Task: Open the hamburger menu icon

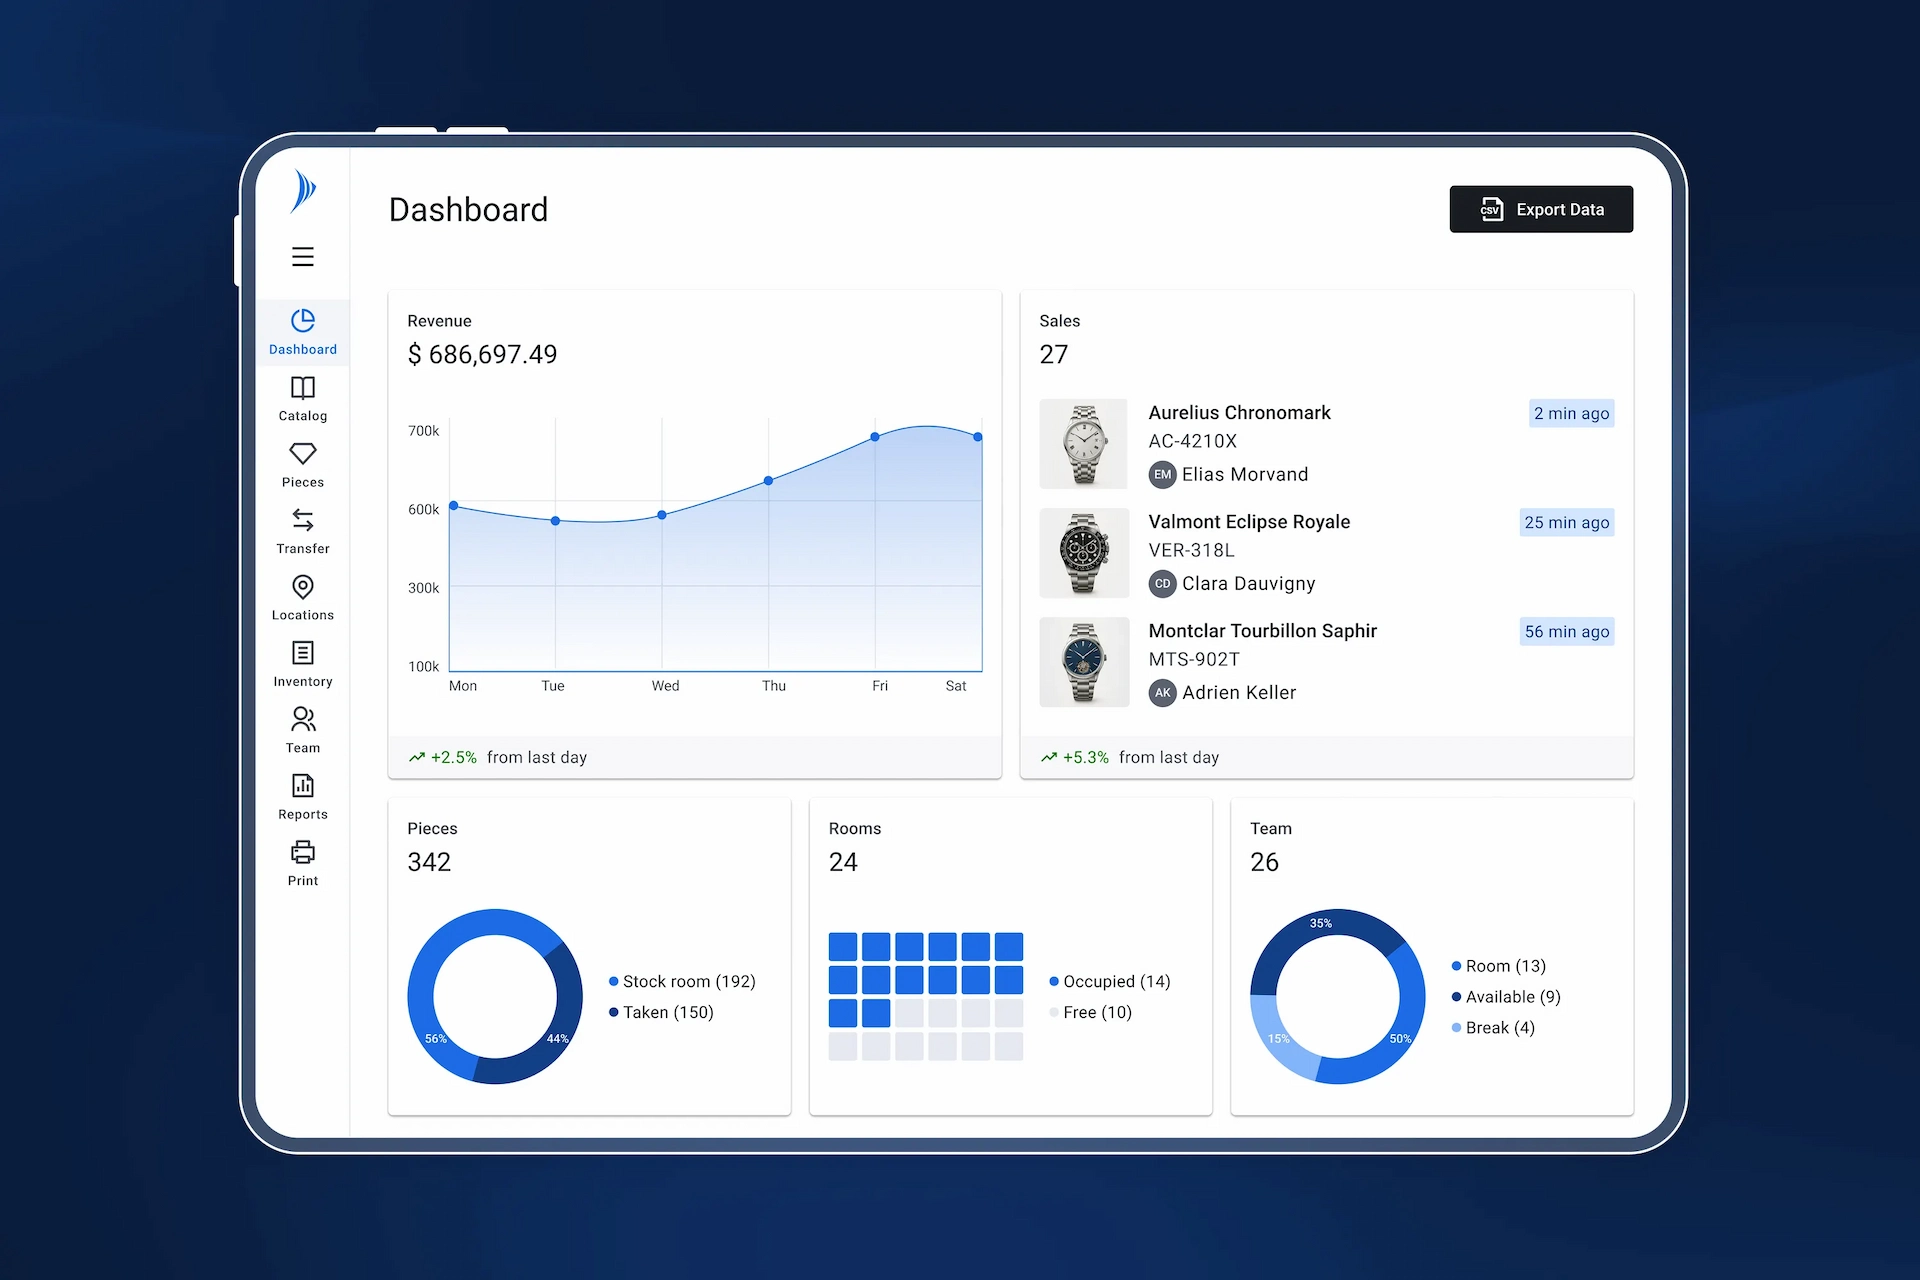Action: click(302, 257)
